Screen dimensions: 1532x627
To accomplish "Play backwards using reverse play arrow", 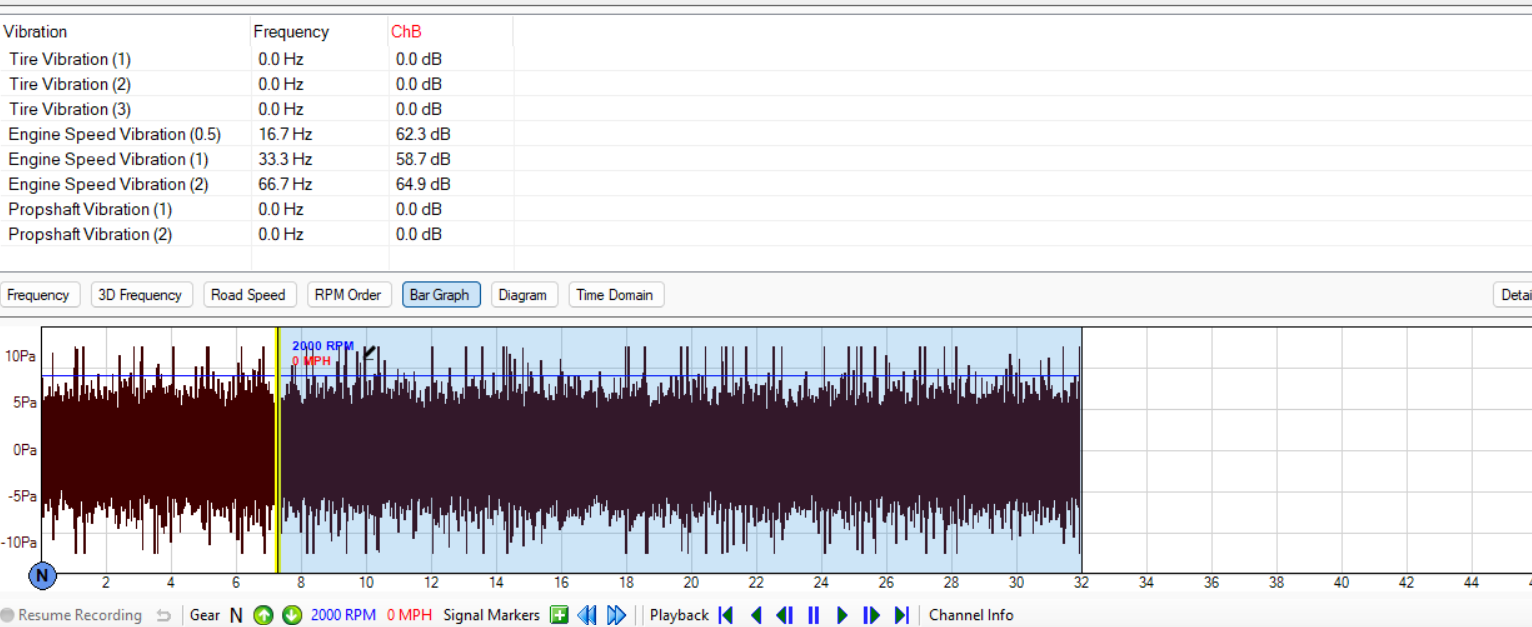I will (x=756, y=615).
